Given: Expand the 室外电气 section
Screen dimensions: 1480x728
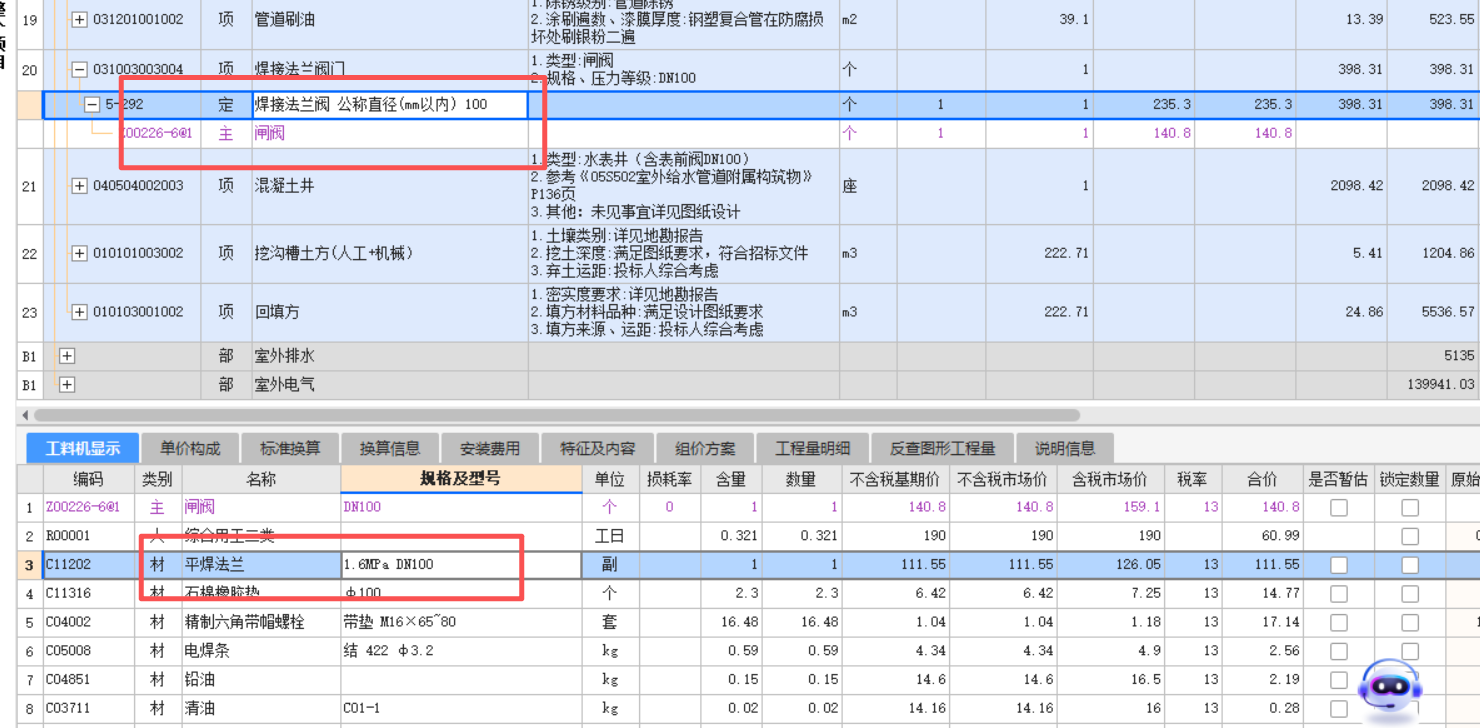Looking at the screenshot, I should coord(67,385).
